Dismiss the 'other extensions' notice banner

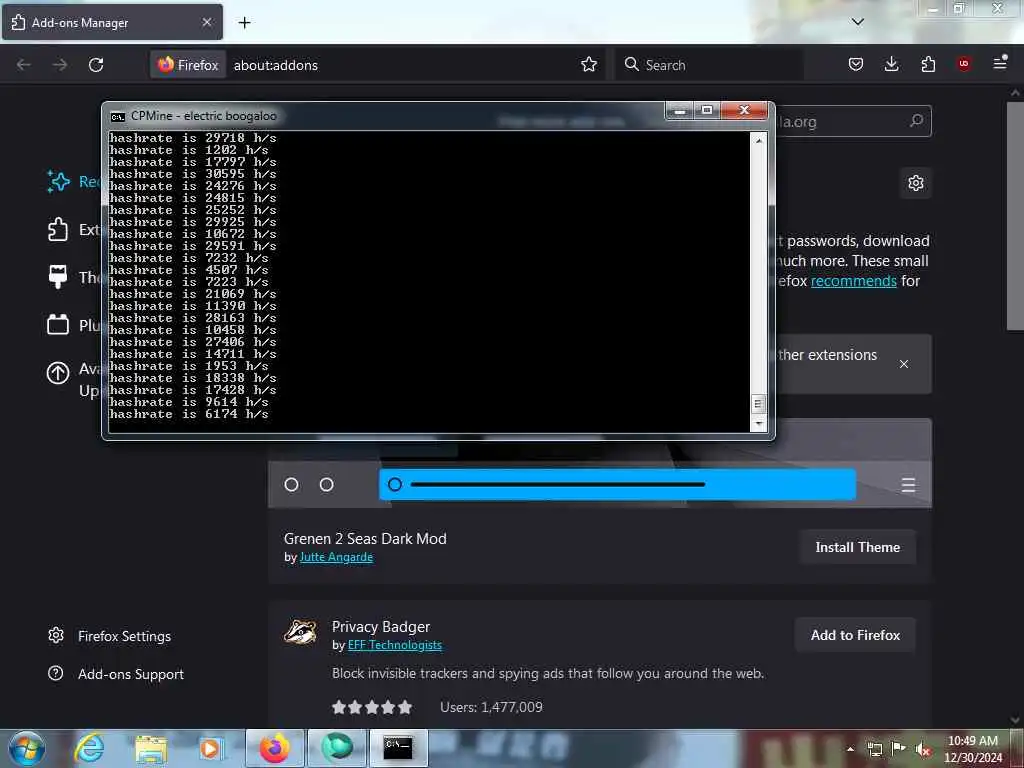(x=904, y=364)
